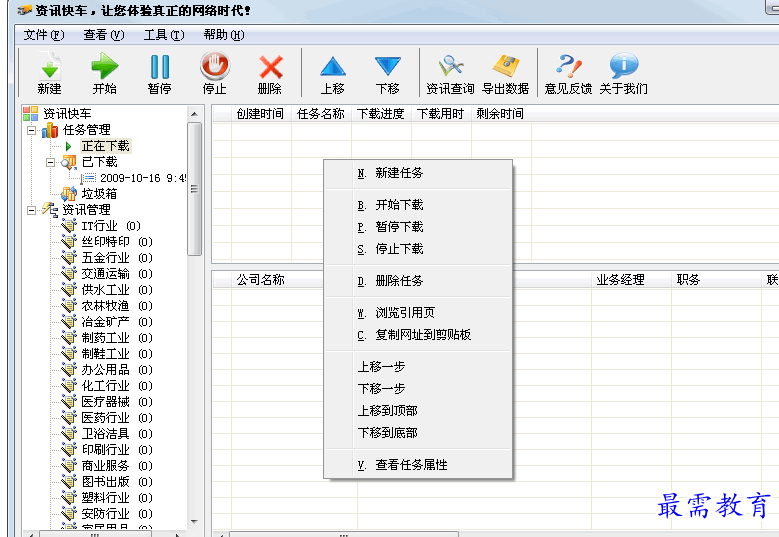Select the 农林牧渔 category
Screen dimensions: 779x537
pyautogui.click(x=117, y=306)
